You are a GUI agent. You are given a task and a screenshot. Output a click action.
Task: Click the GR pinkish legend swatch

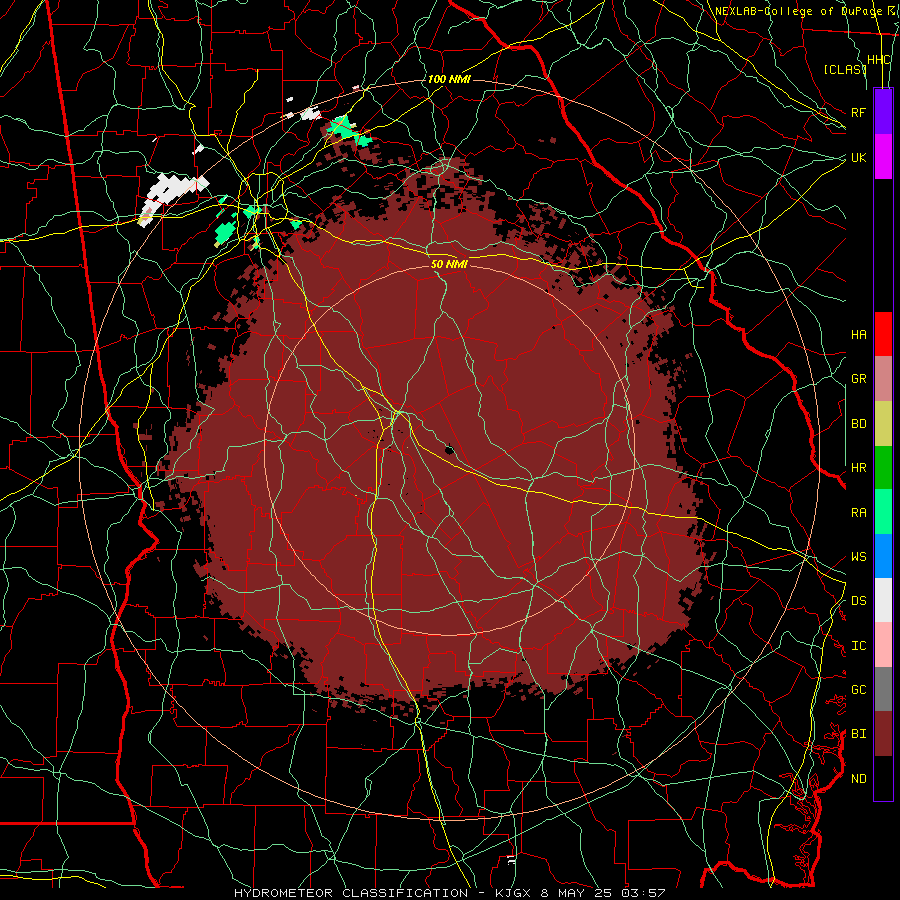(883, 379)
